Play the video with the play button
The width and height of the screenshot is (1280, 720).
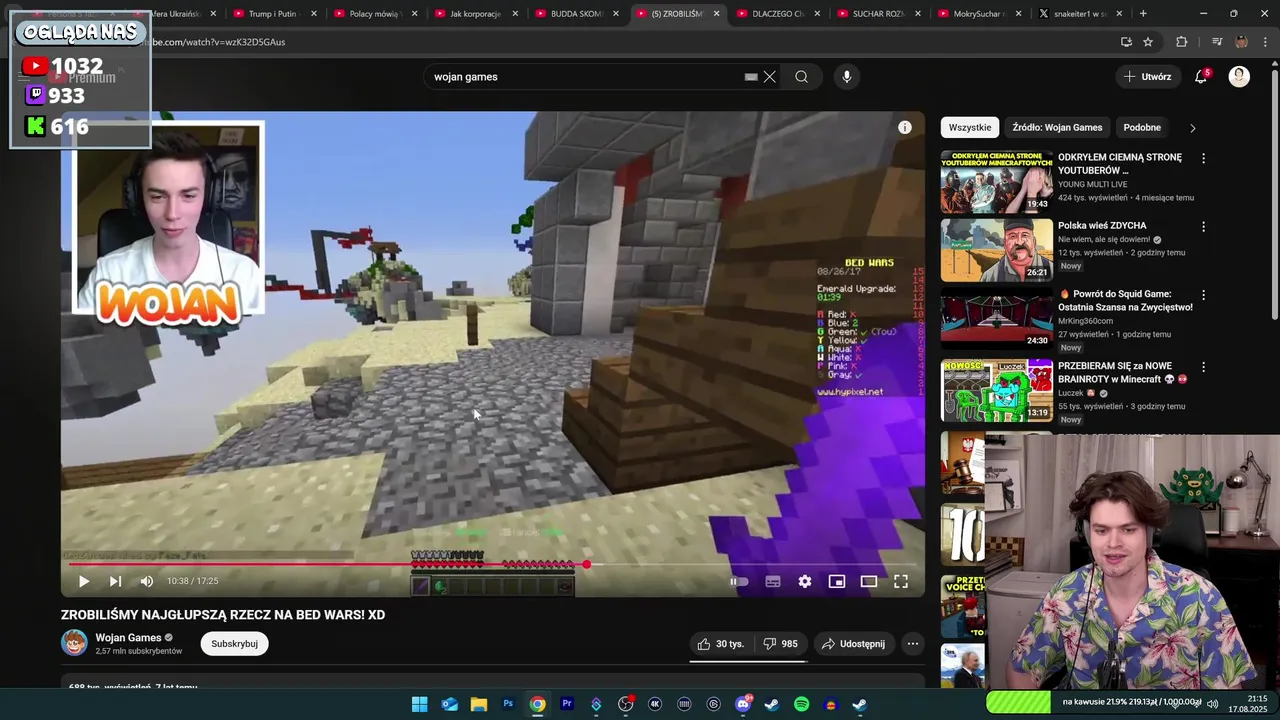[x=84, y=581]
